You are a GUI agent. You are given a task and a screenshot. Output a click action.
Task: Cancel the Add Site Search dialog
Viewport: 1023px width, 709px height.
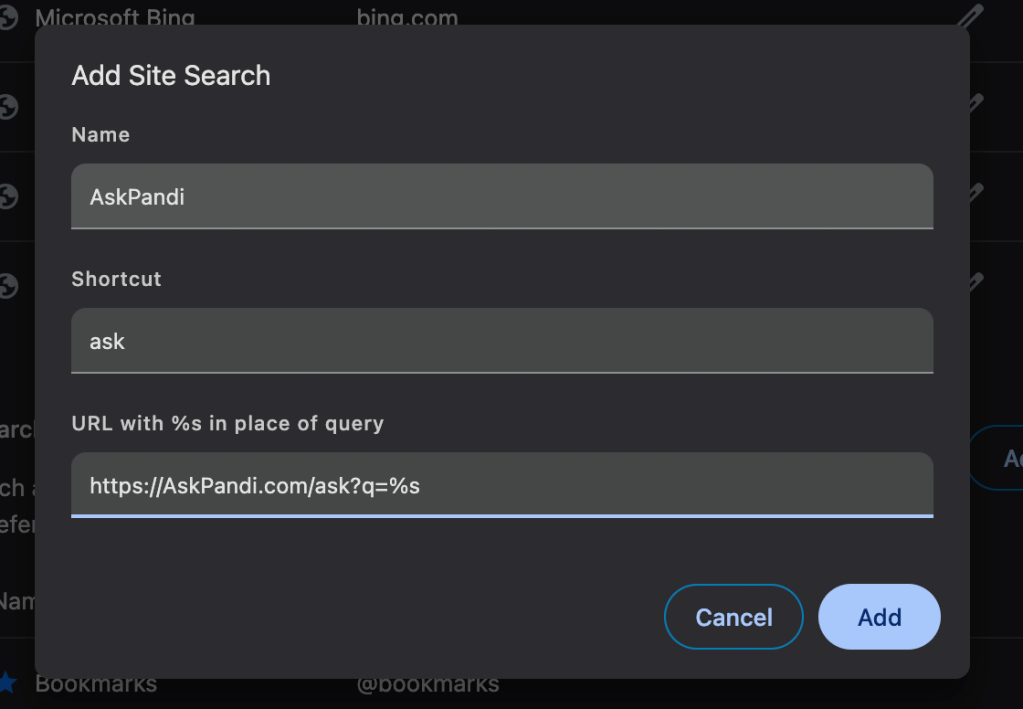click(734, 617)
